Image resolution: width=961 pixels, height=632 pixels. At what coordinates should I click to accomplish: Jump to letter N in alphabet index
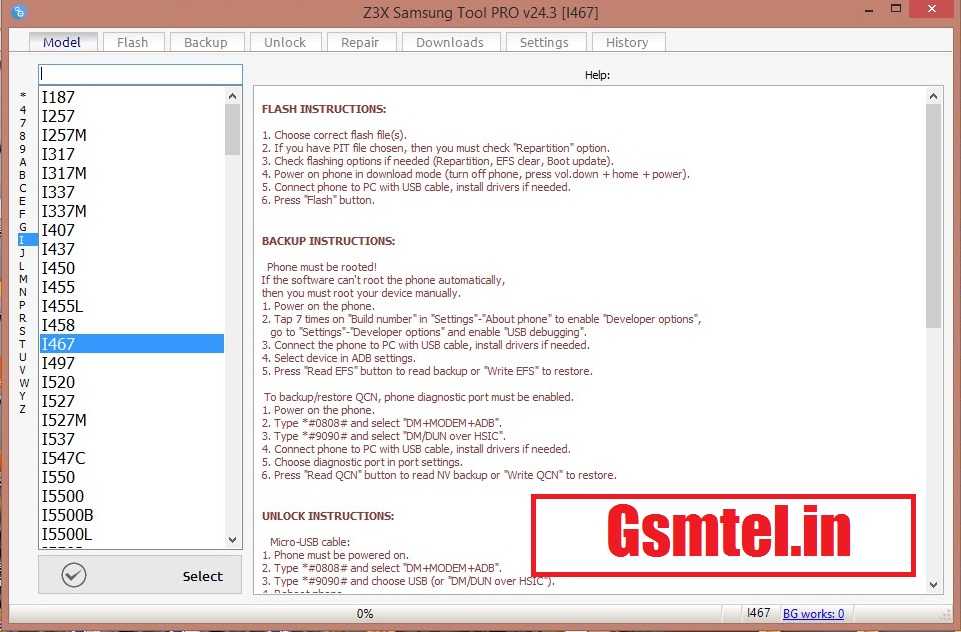23,292
